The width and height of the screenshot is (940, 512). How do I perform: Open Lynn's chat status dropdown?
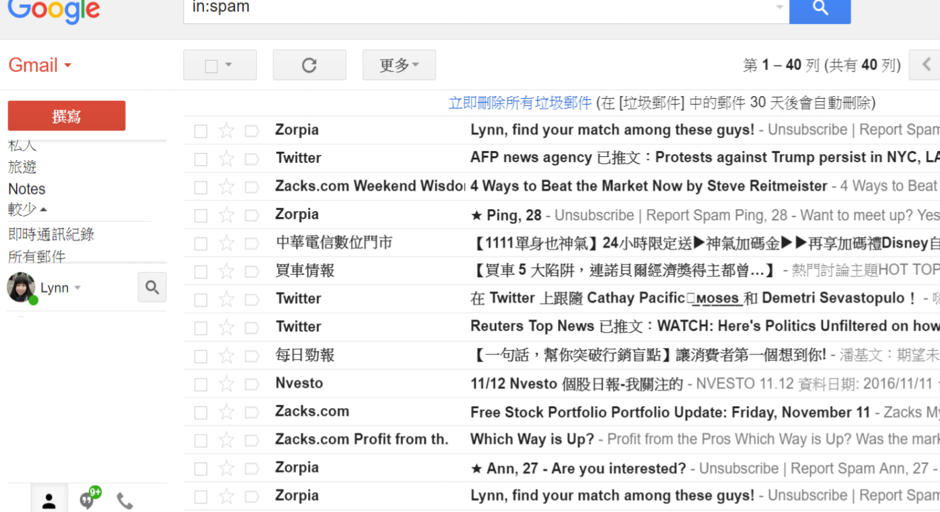pos(77,288)
